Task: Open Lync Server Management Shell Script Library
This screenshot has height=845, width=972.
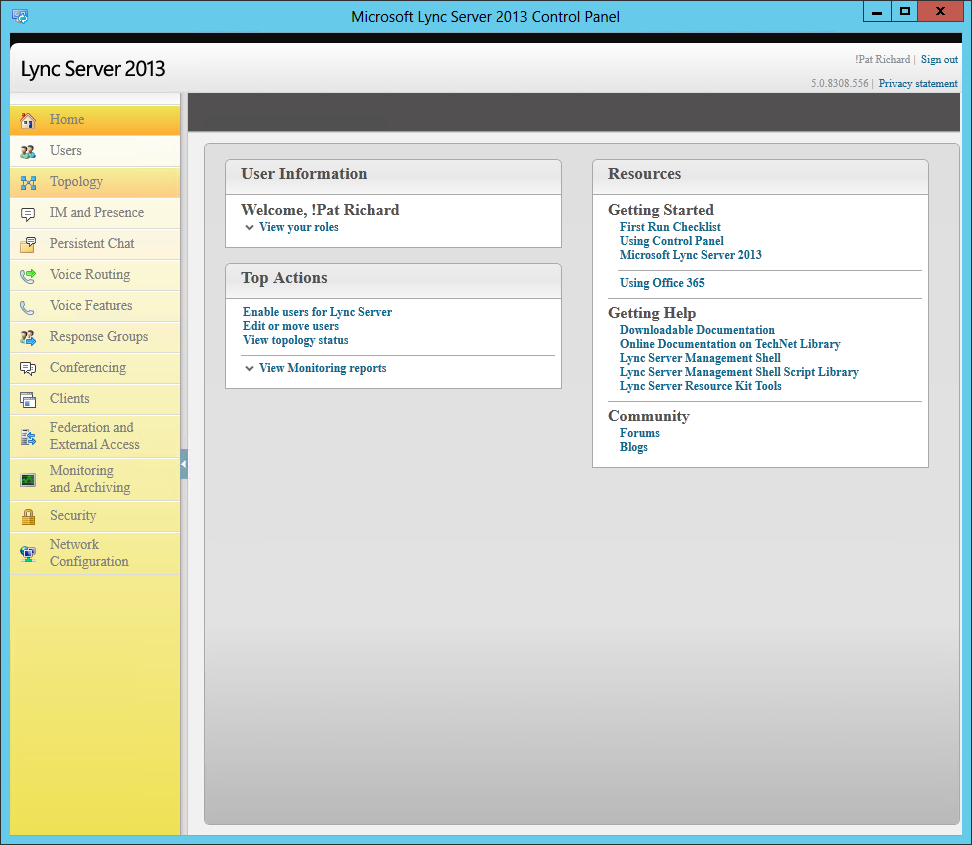Action: coord(739,372)
